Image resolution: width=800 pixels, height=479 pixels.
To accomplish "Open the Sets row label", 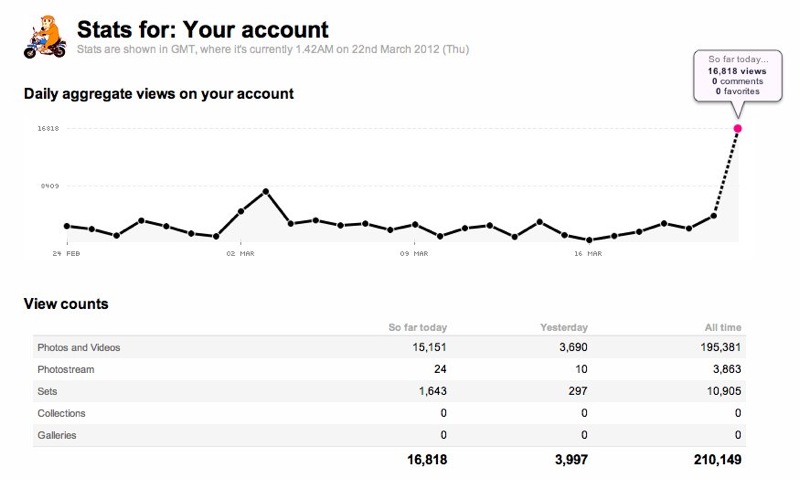I will pos(46,391).
